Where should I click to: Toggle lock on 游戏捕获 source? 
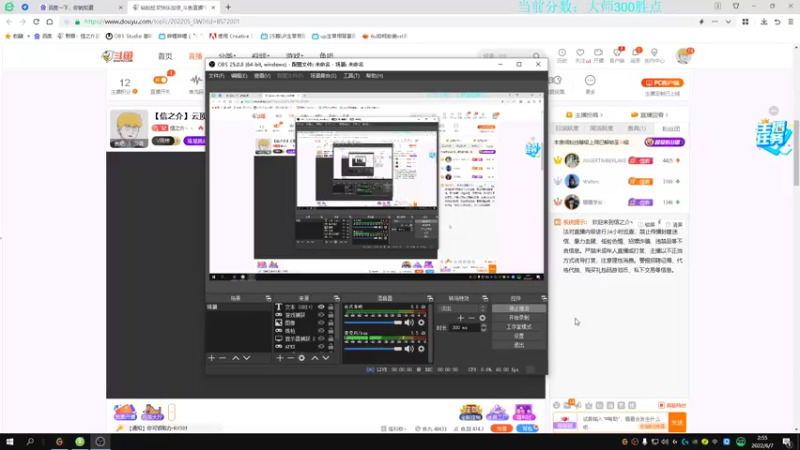tap(331, 315)
